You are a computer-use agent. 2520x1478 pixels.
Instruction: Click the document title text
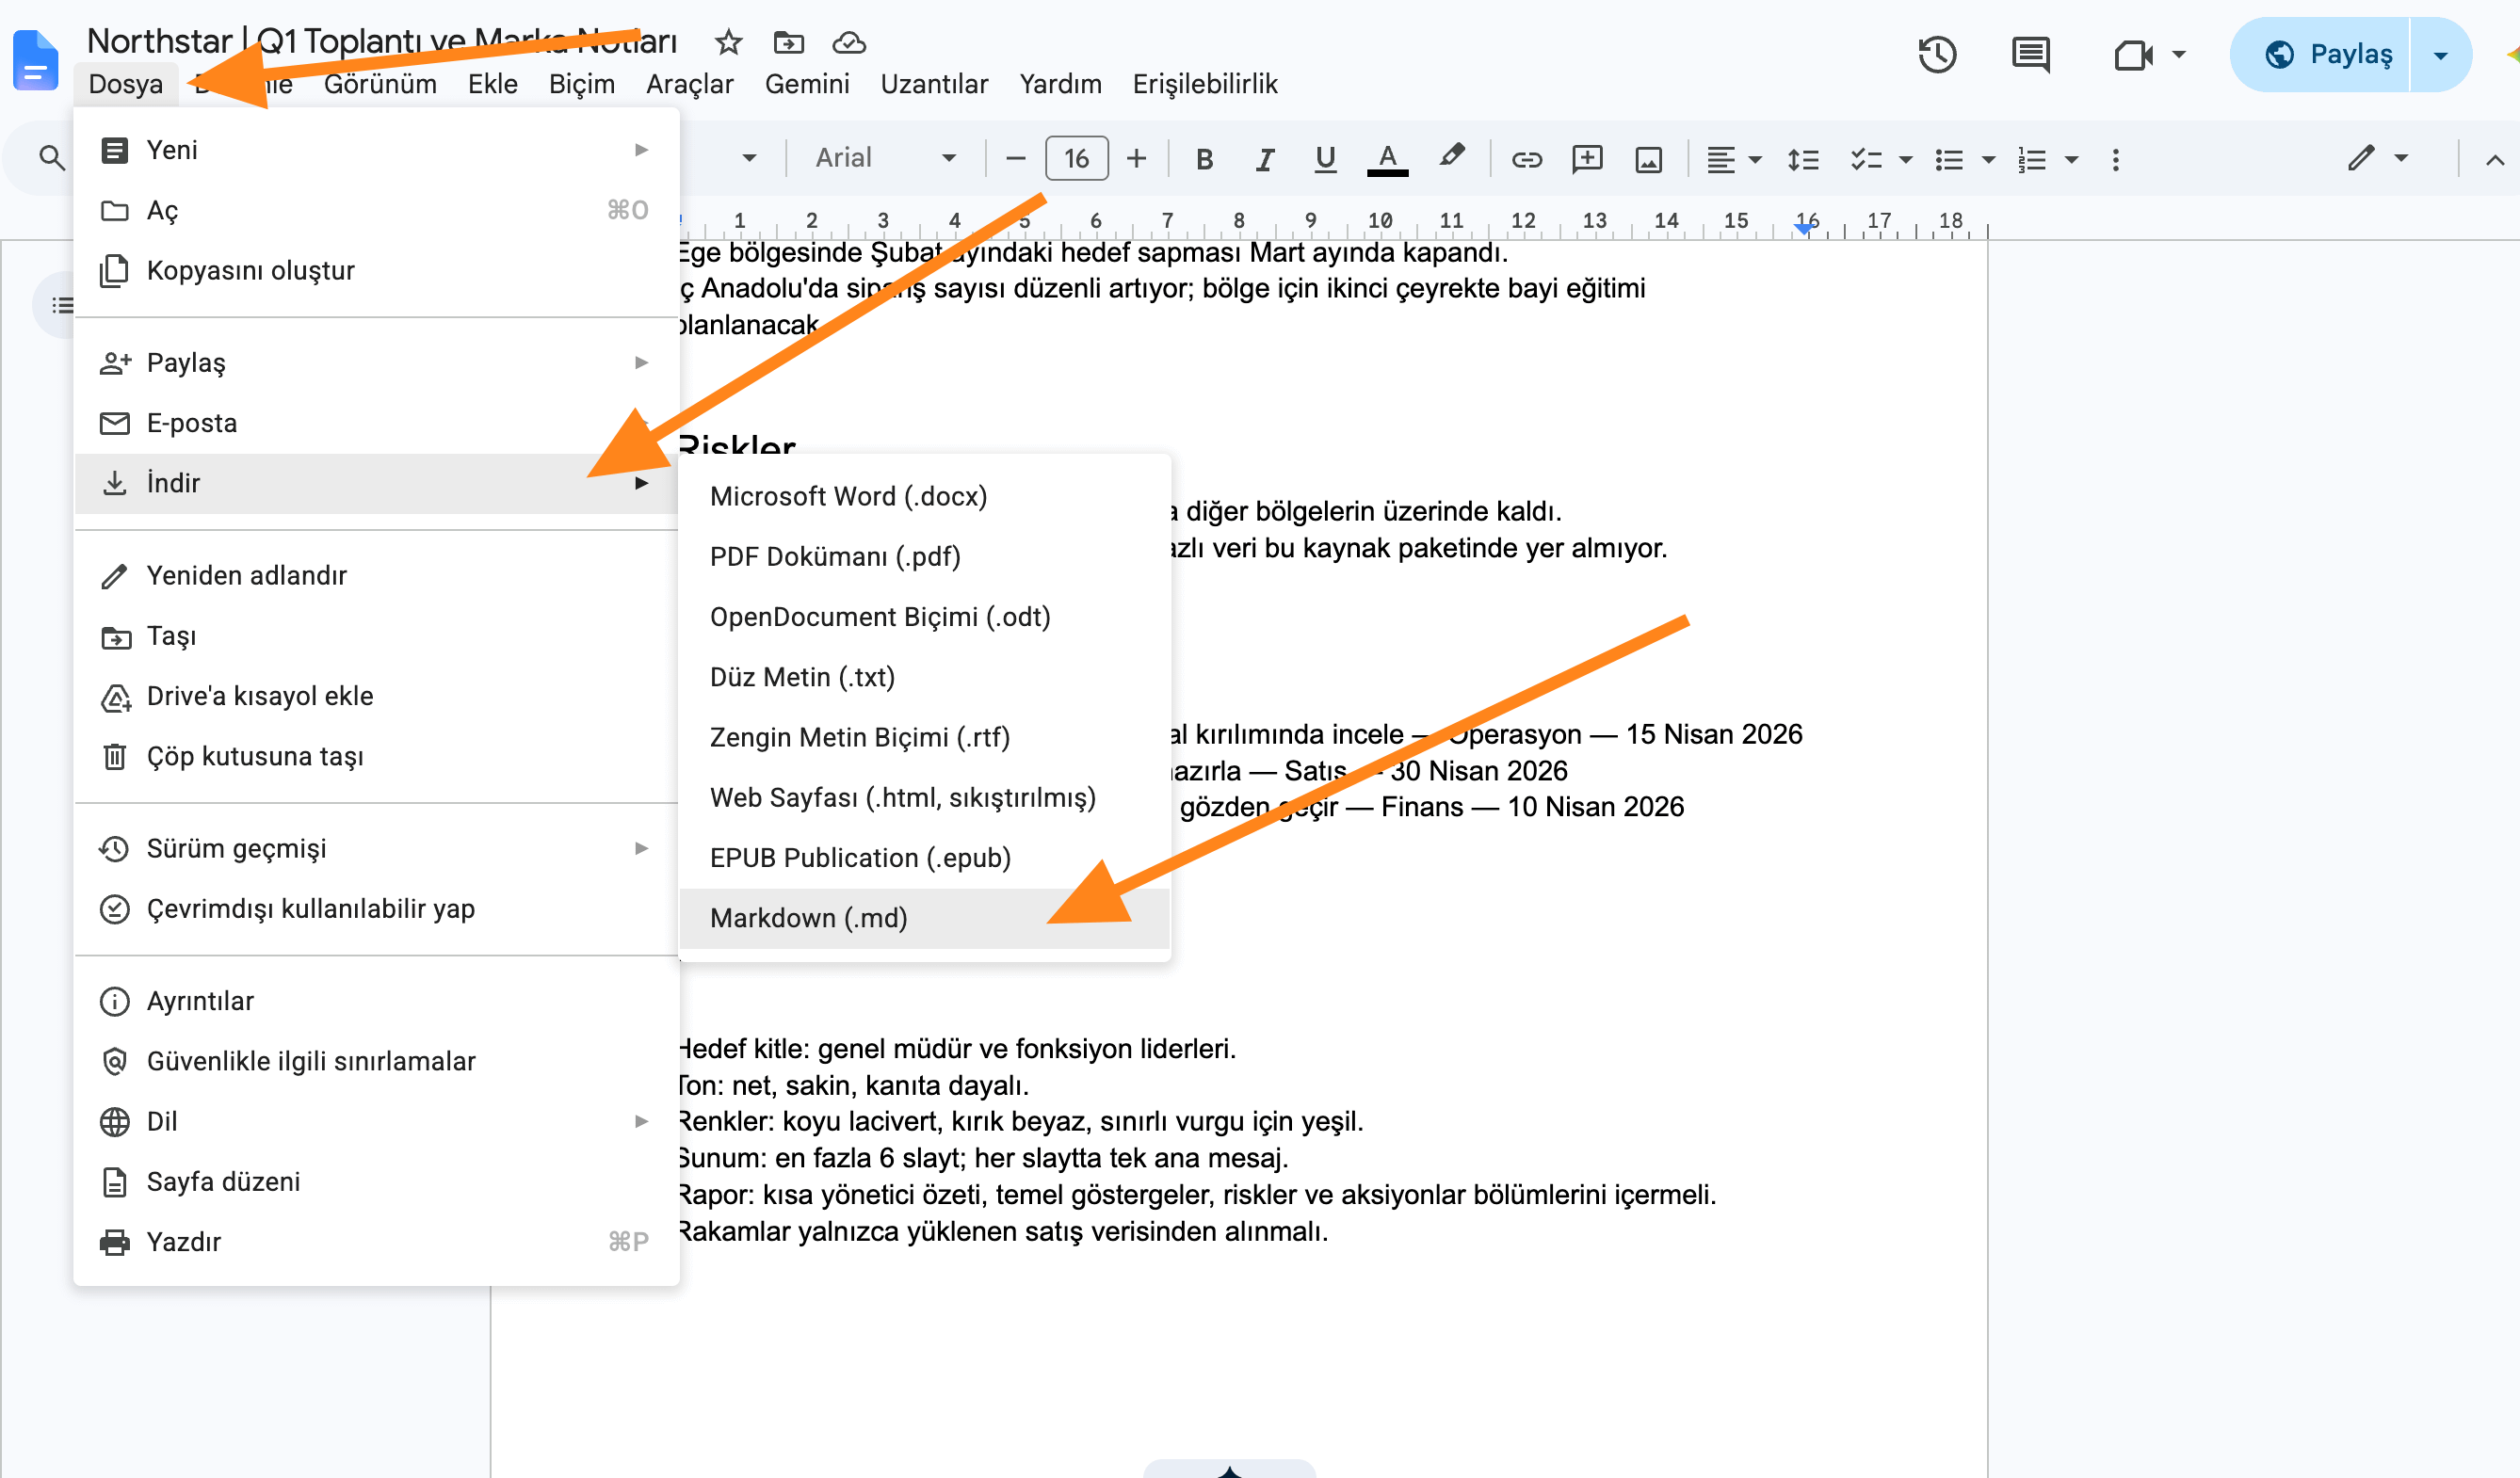tap(381, 41)
